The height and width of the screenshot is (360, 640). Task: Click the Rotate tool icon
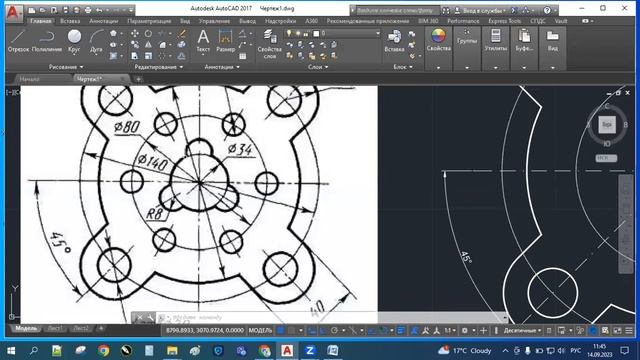(148, 34)
